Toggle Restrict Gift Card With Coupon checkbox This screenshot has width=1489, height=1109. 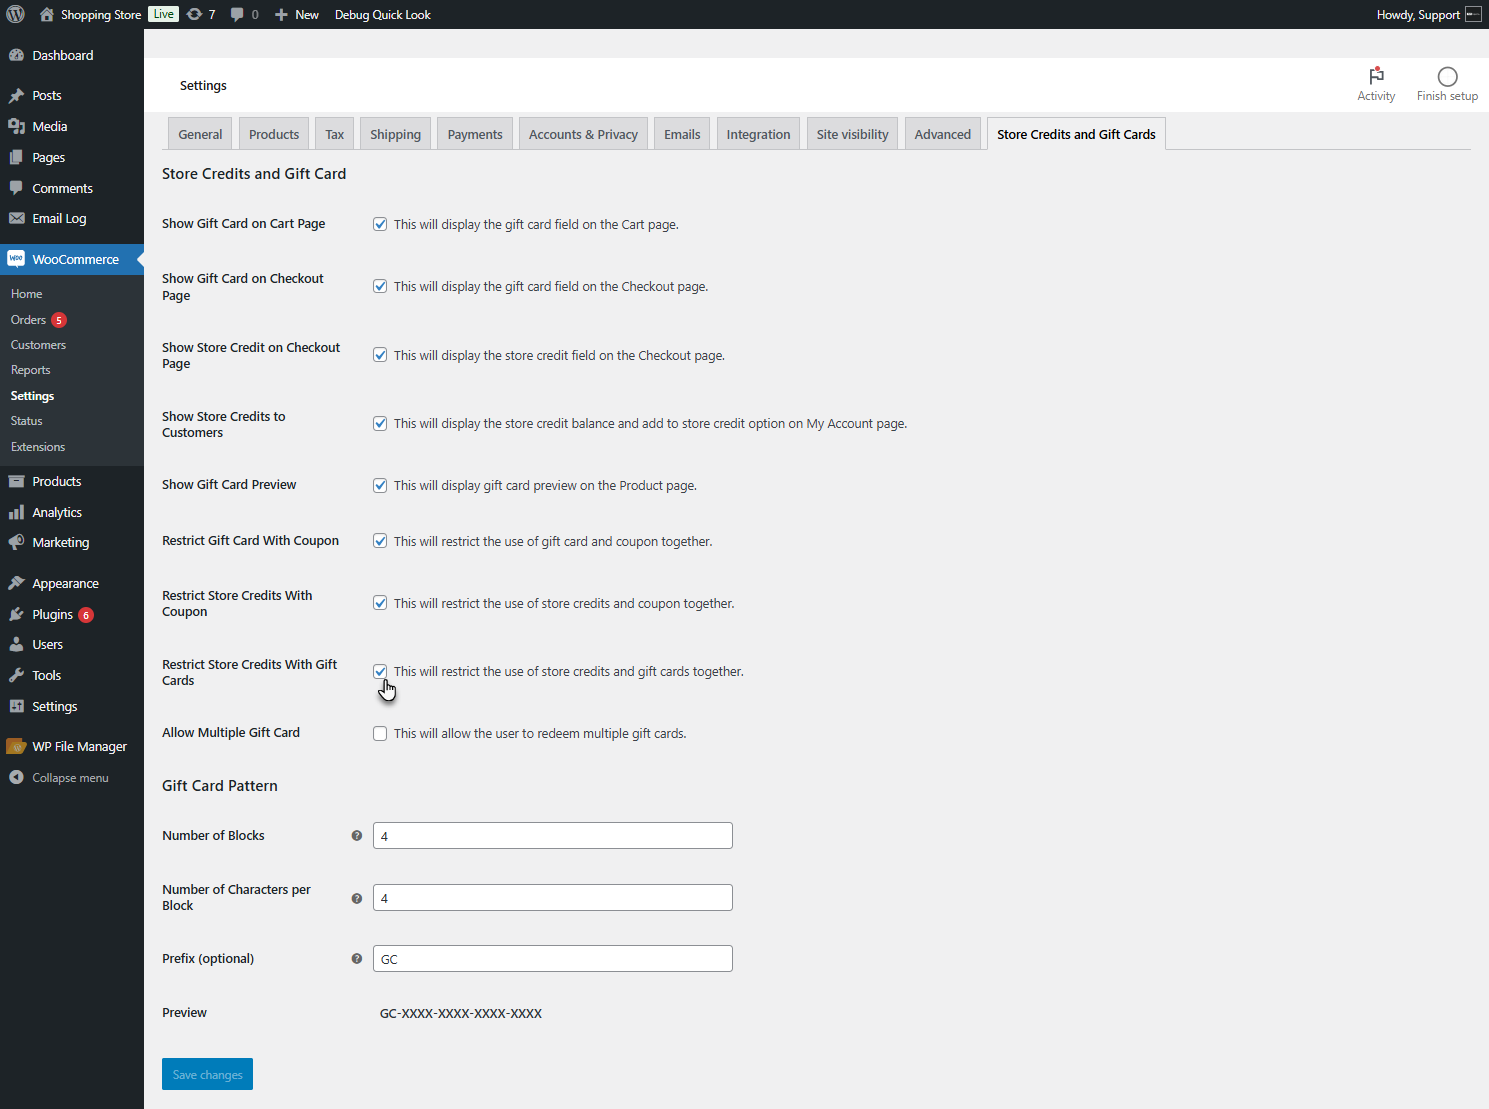click(x=380, y=541)
